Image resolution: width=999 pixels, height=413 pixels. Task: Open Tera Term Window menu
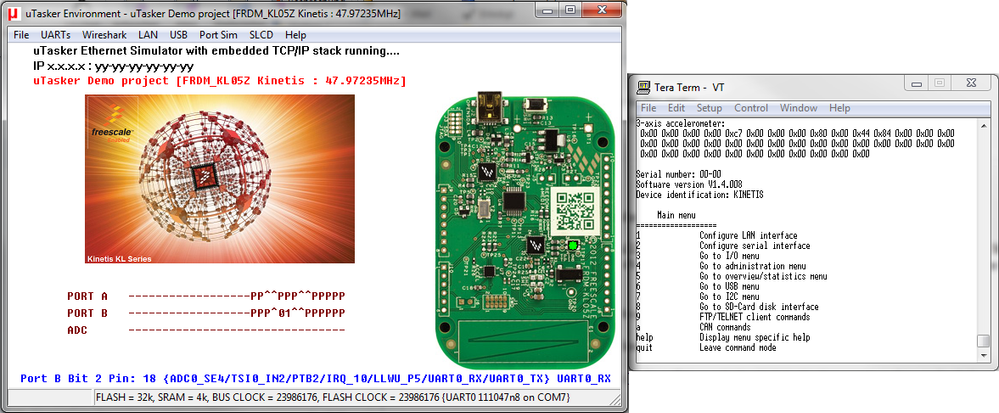[x=799, y=108]
